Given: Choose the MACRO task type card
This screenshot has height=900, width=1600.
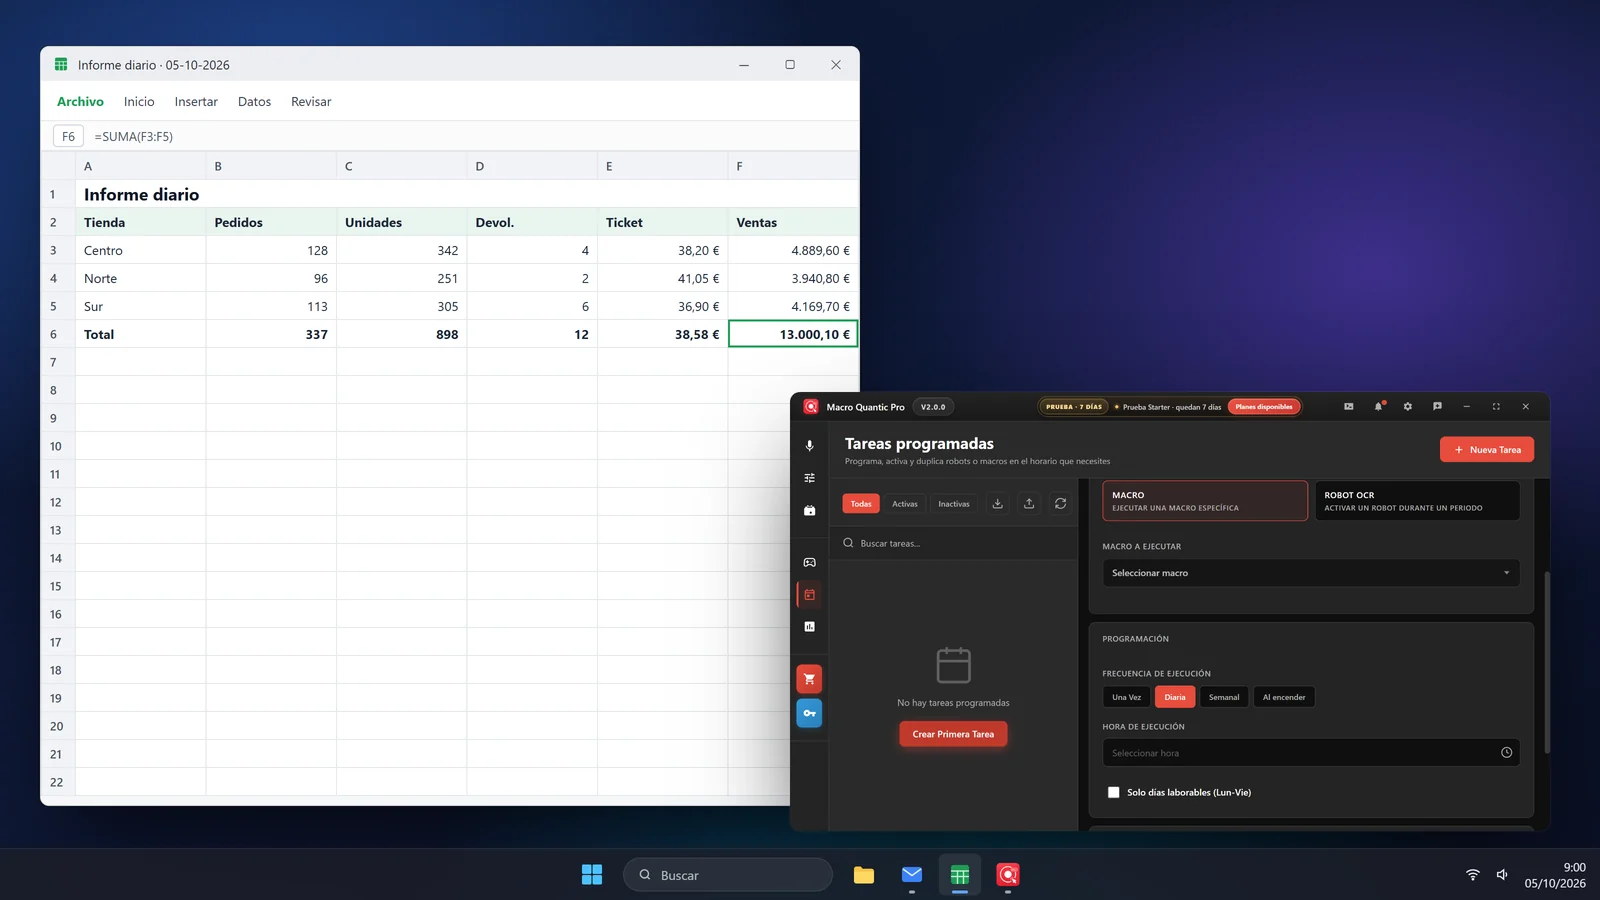Looking at the screenshot, I should click(x=1205, y=501).
